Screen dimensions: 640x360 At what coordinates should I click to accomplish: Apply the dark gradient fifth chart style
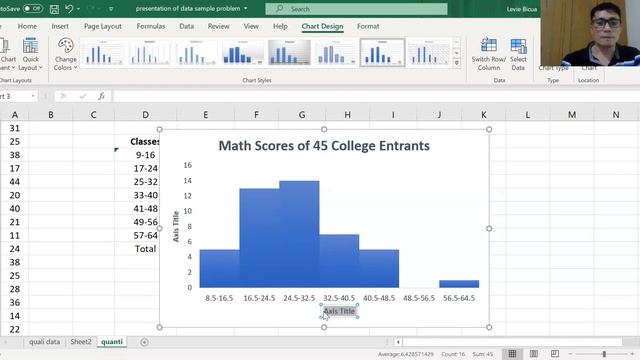click(289, 53)
